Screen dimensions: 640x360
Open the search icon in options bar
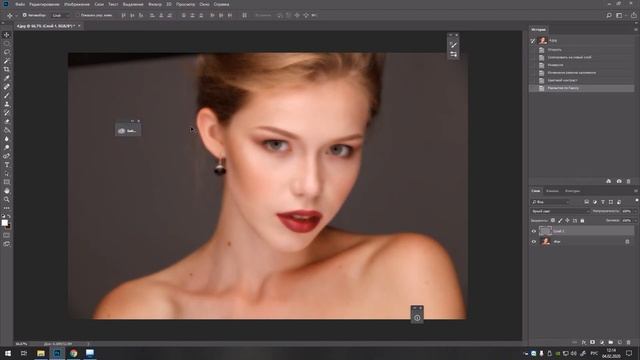coord(609,15)
